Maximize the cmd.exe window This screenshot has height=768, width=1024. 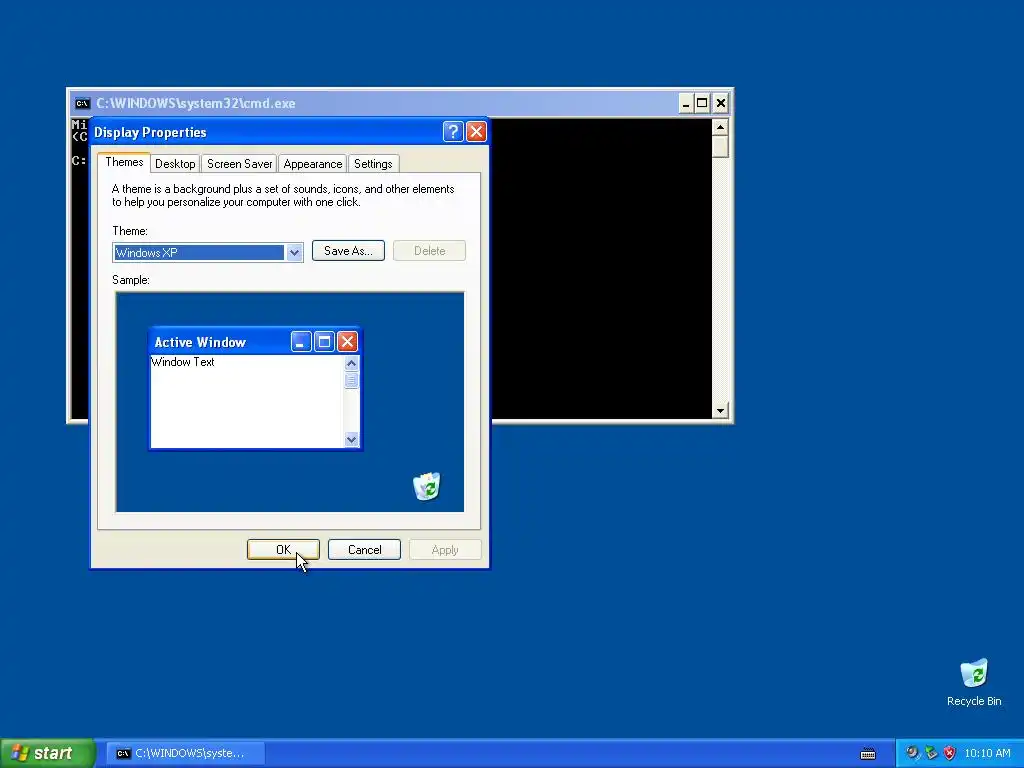click(x=702, y=103)
